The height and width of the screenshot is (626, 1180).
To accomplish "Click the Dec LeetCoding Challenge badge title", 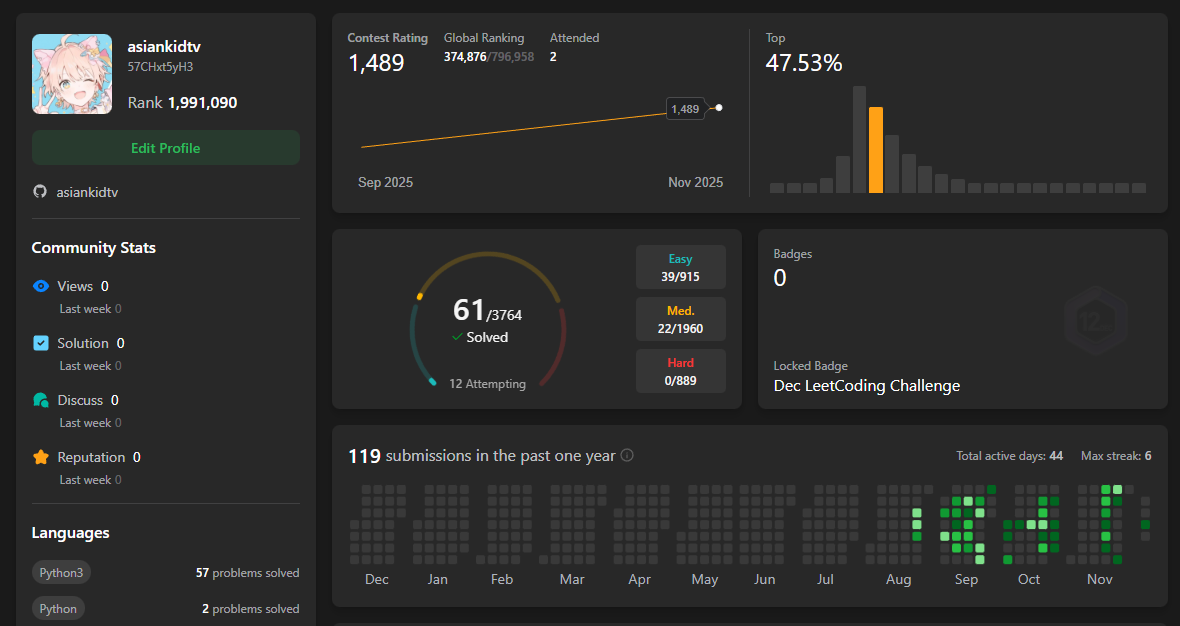I will pos(866,386).
